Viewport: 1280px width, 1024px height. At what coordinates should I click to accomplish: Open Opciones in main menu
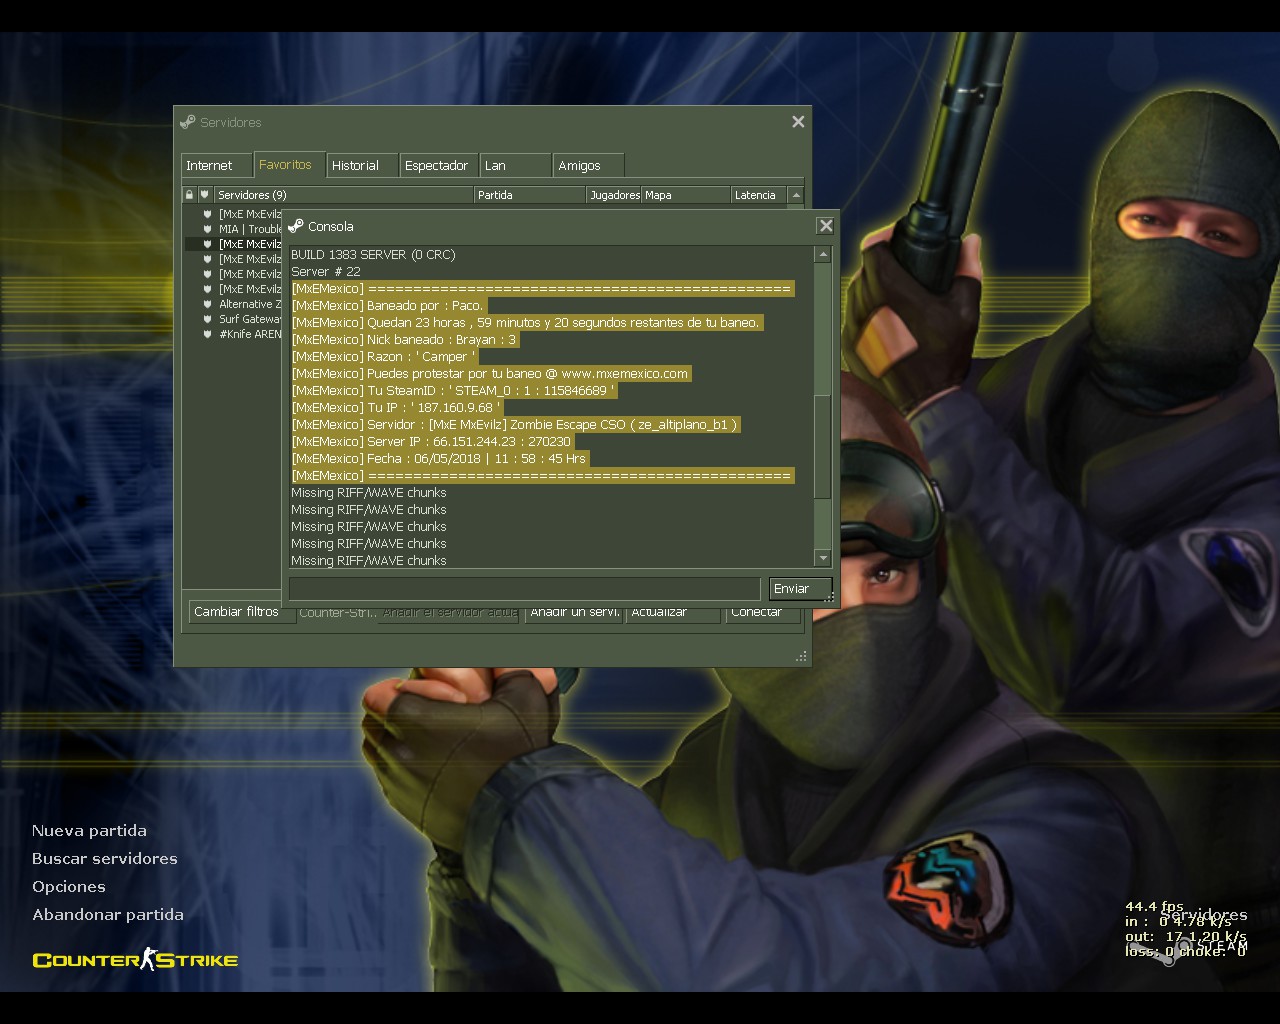69,887
